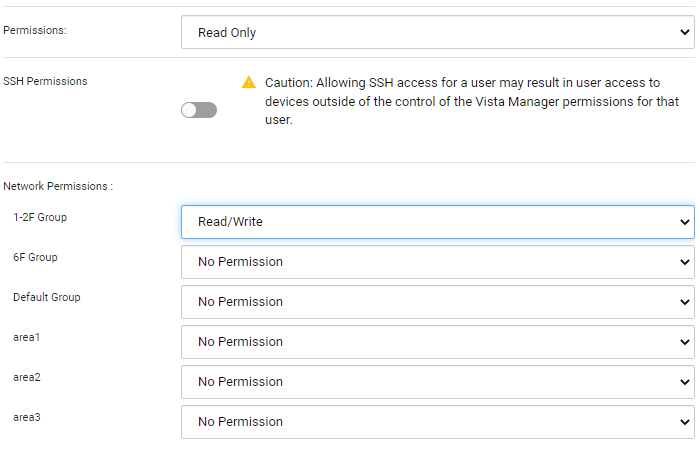Click the chevron arrow on the area1 dropdown
Screen dimensions: 700x449
coord(684,342)
